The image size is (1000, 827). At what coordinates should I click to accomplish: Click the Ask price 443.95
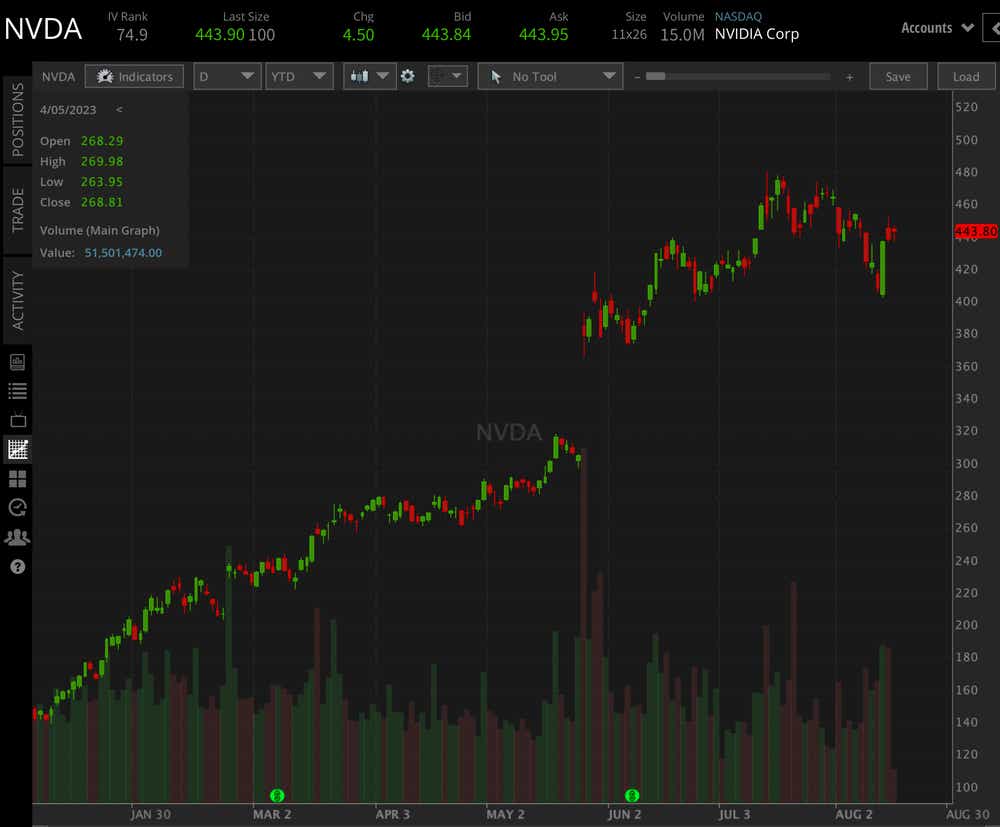(543, 34)
